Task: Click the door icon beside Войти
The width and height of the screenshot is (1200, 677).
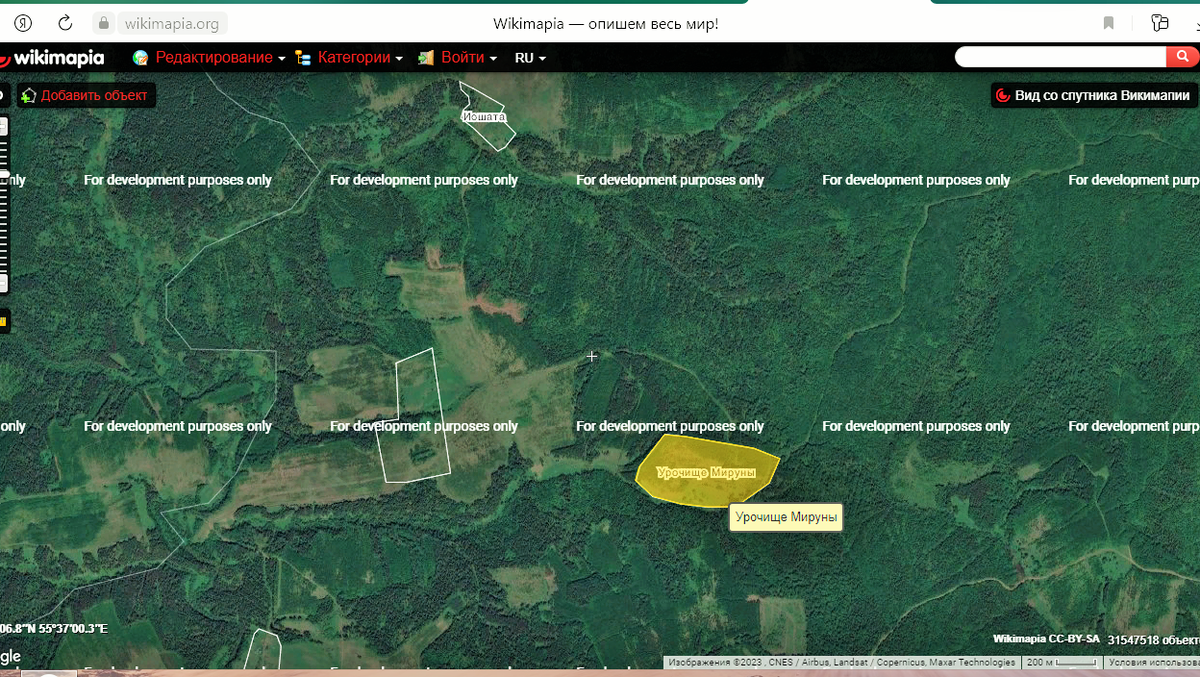Action: [425, 57]
